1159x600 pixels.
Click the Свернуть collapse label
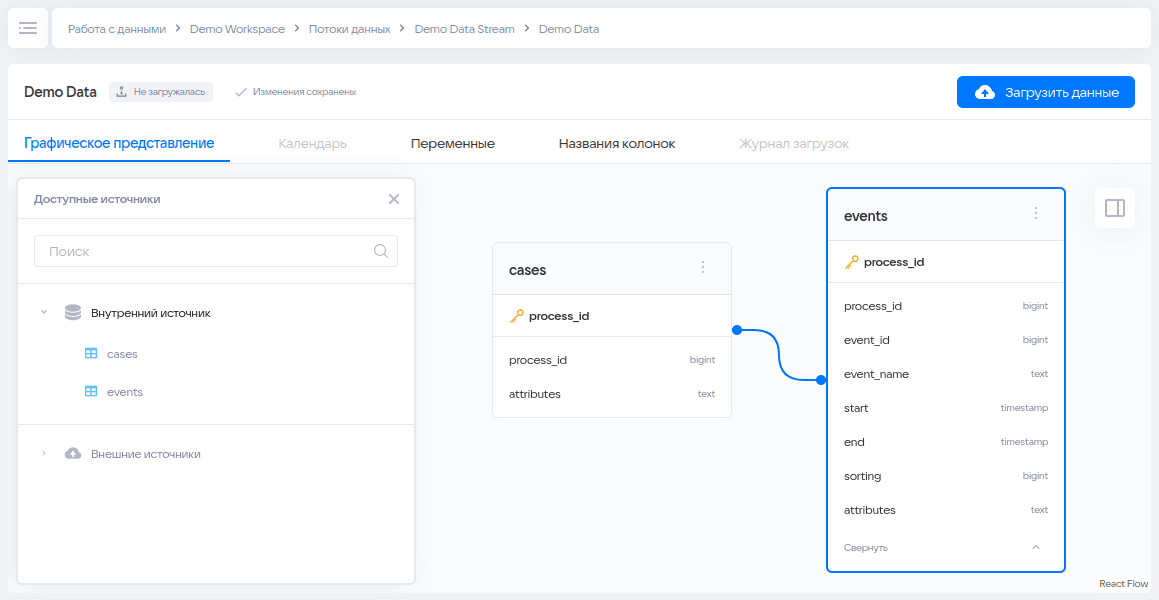tap(866, 548)
